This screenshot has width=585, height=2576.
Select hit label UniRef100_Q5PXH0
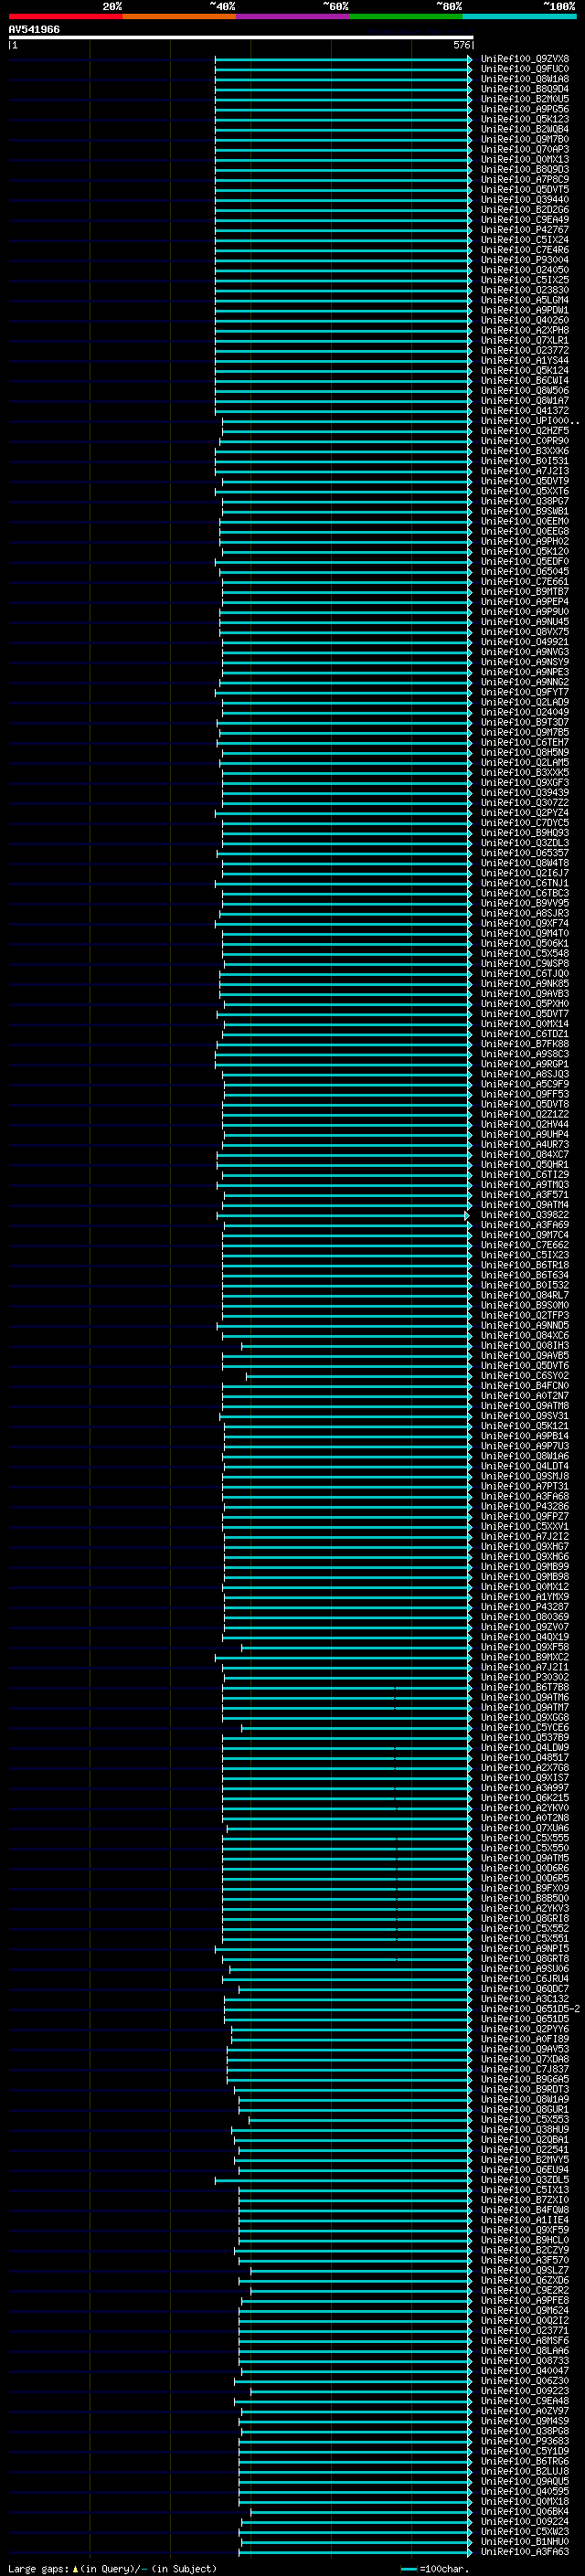525,1003
